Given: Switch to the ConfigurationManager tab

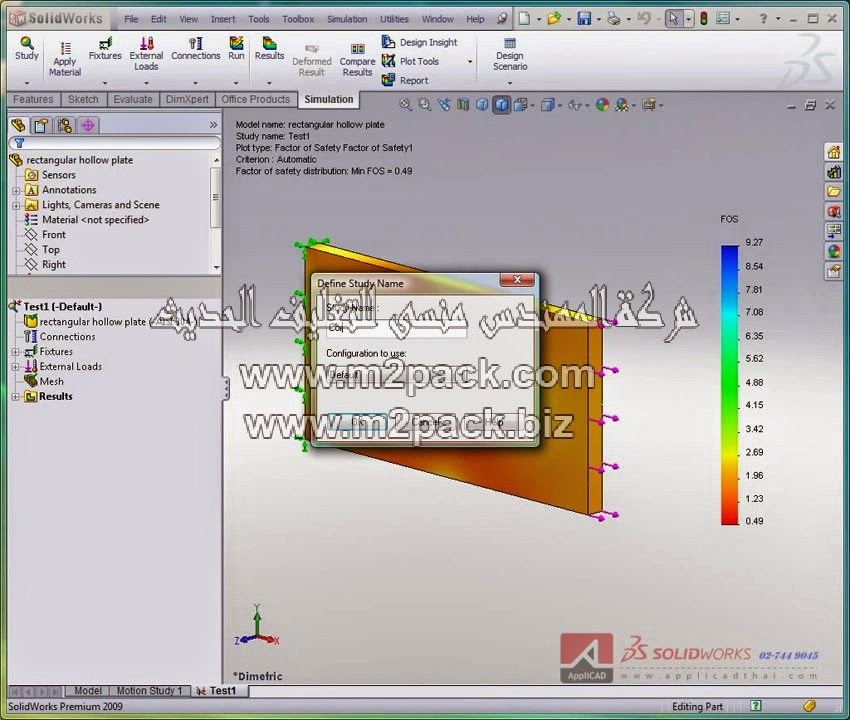Looking at the screenshot, I should 65,125.
